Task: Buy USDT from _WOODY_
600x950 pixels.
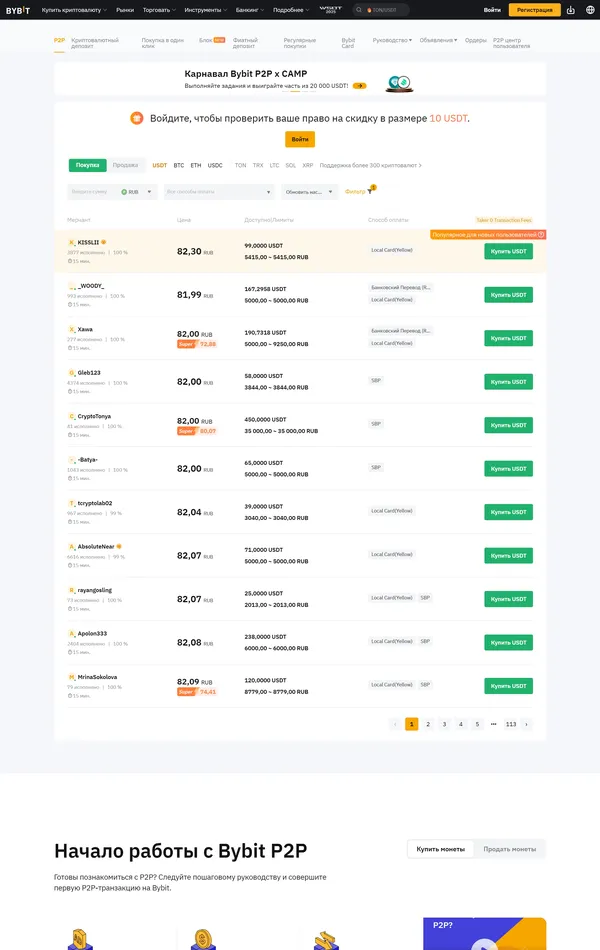Action: point(508,295)
